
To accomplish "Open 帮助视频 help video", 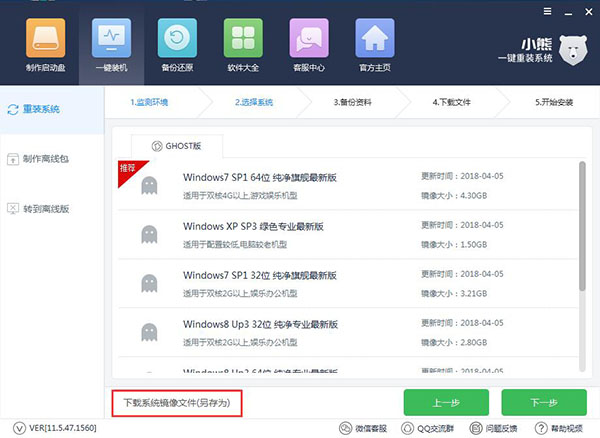I will pyautogui.click(x=559, y=428).
